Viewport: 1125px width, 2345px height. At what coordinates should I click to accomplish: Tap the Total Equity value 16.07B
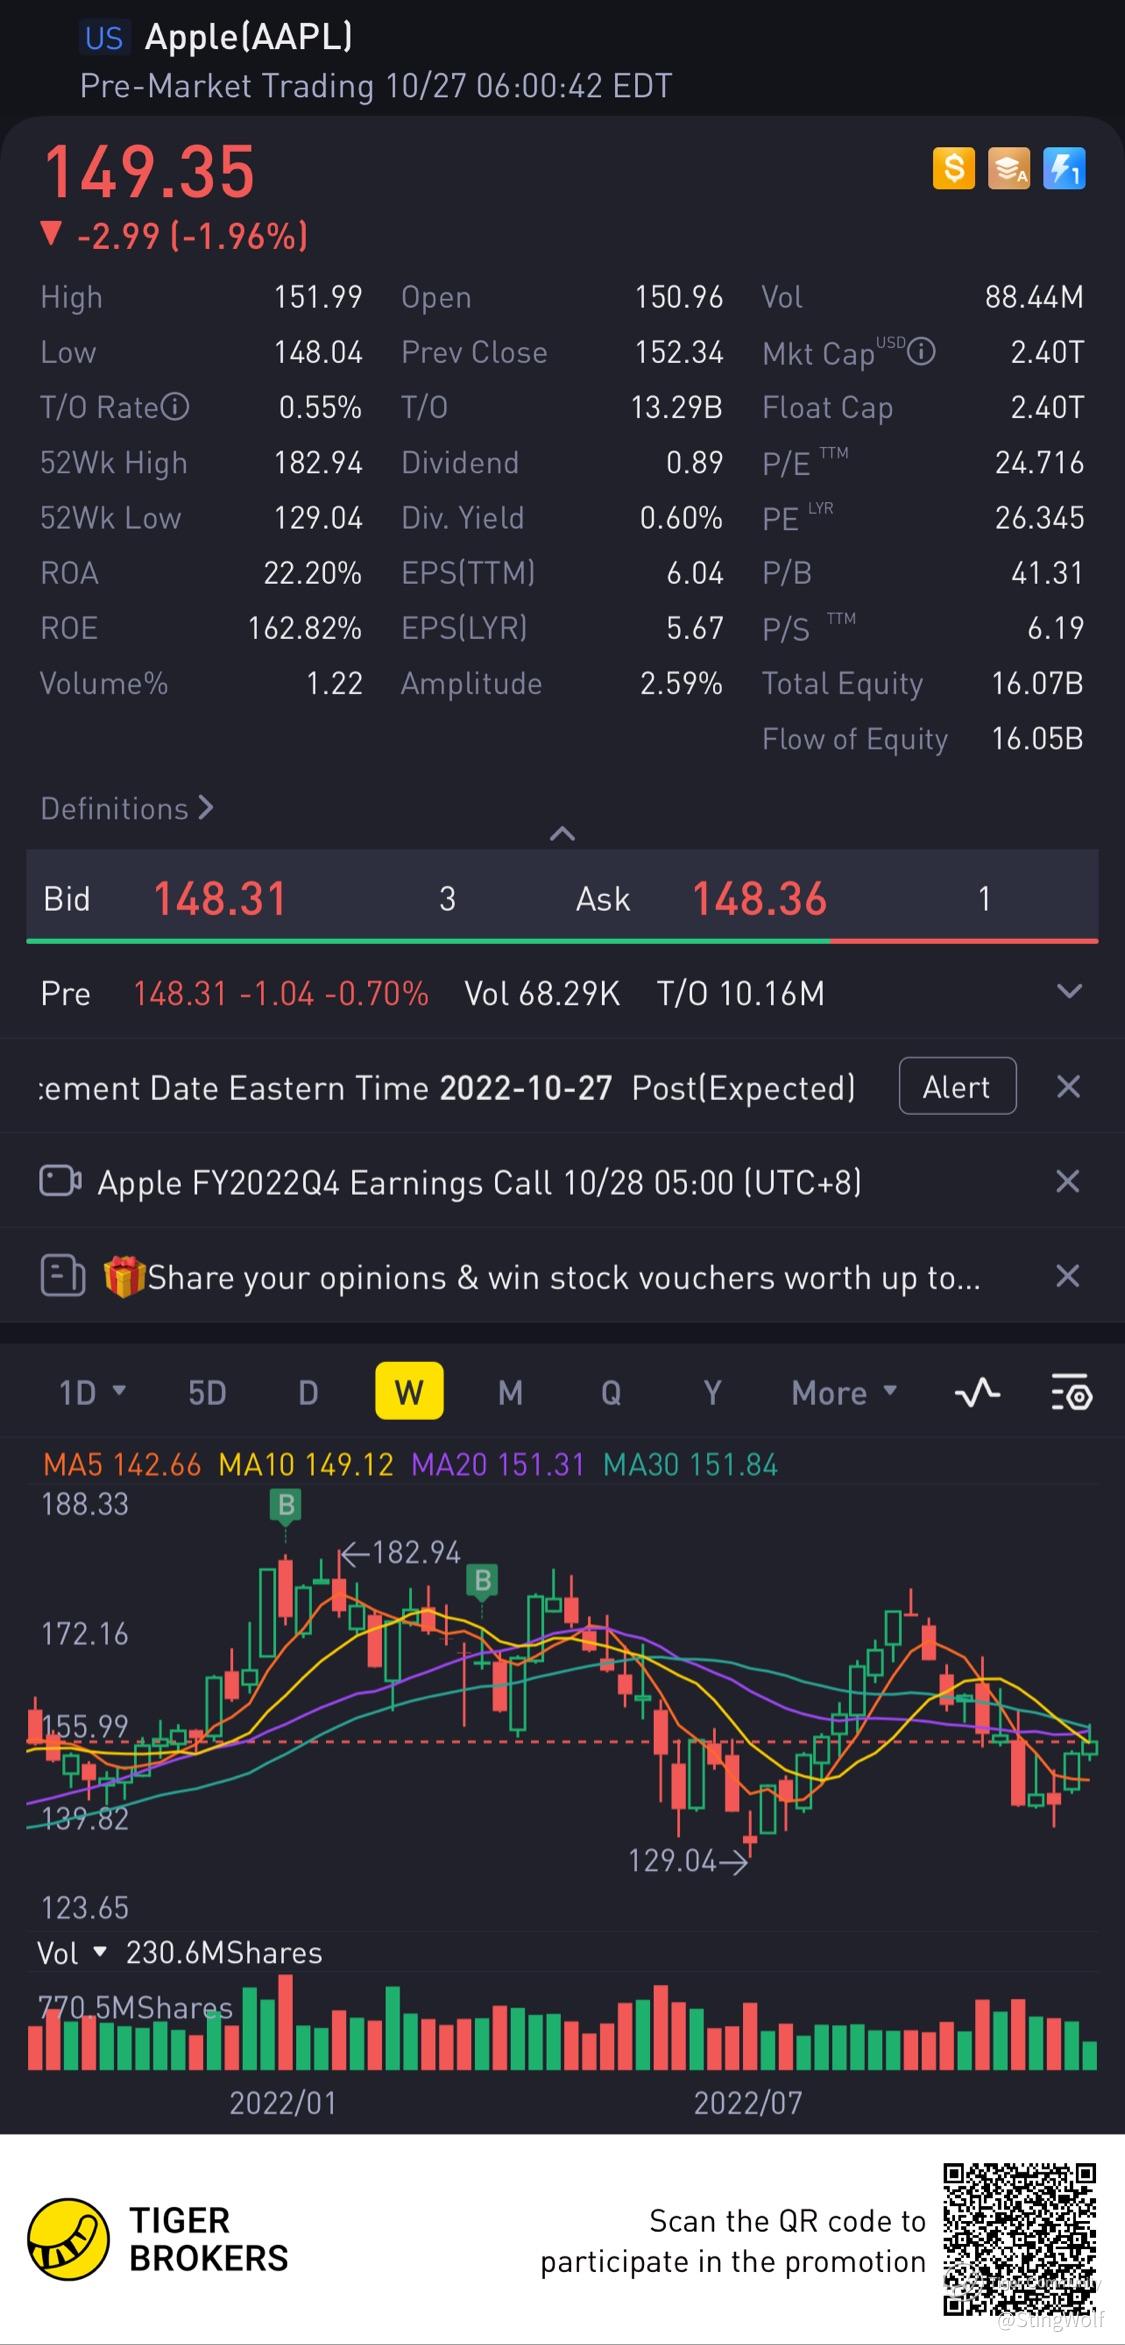point(1037,682)
